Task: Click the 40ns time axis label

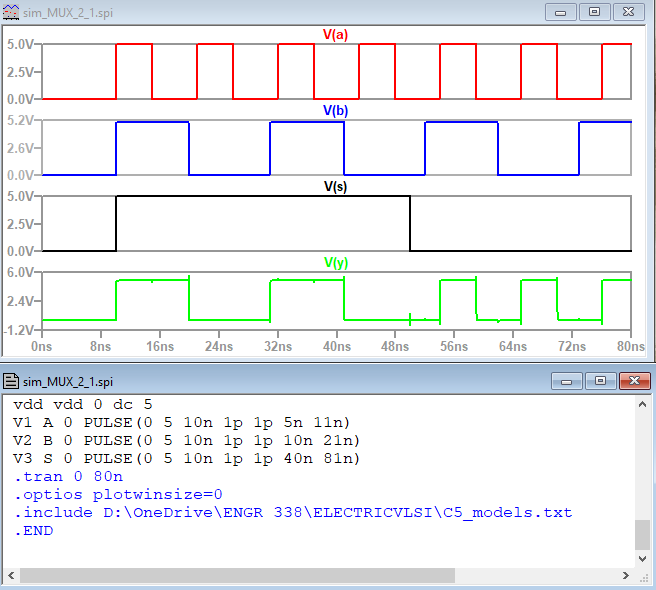Action: click(337, 346)
